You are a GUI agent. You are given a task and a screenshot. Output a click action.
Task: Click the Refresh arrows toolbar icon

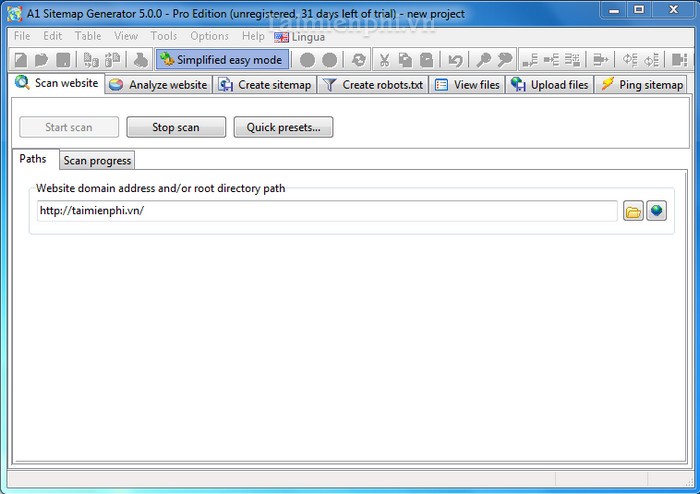[x=358, y=60]
